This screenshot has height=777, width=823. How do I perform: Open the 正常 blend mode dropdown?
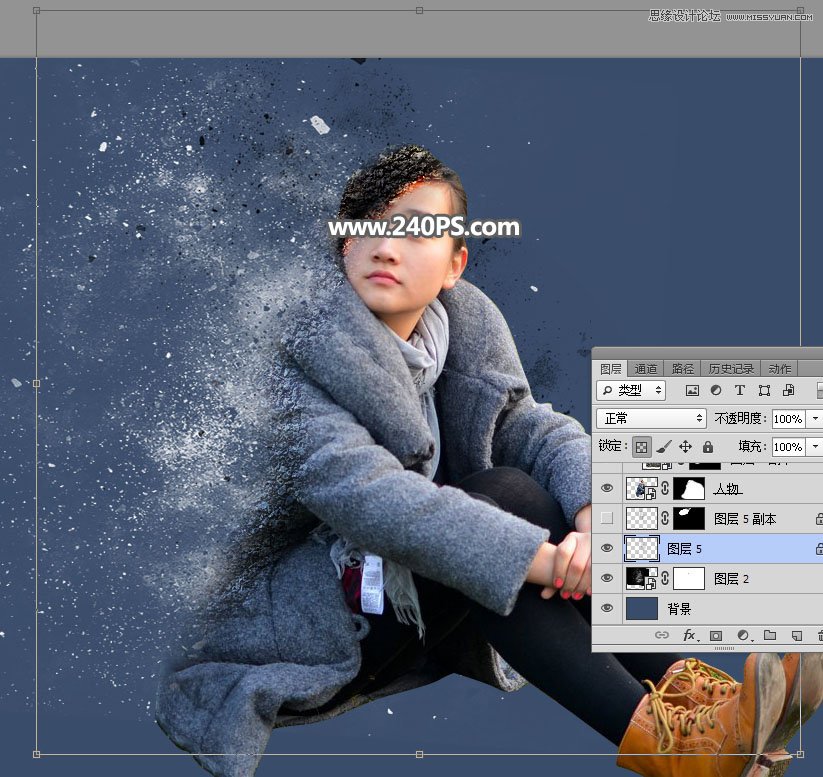pyautogui.click(x=651, y=418)
